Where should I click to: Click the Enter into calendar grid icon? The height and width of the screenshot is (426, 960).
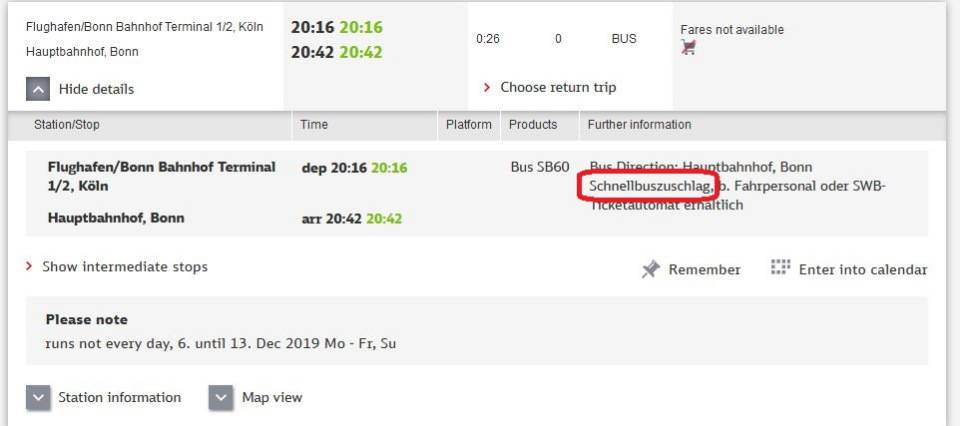click(781, 268)
